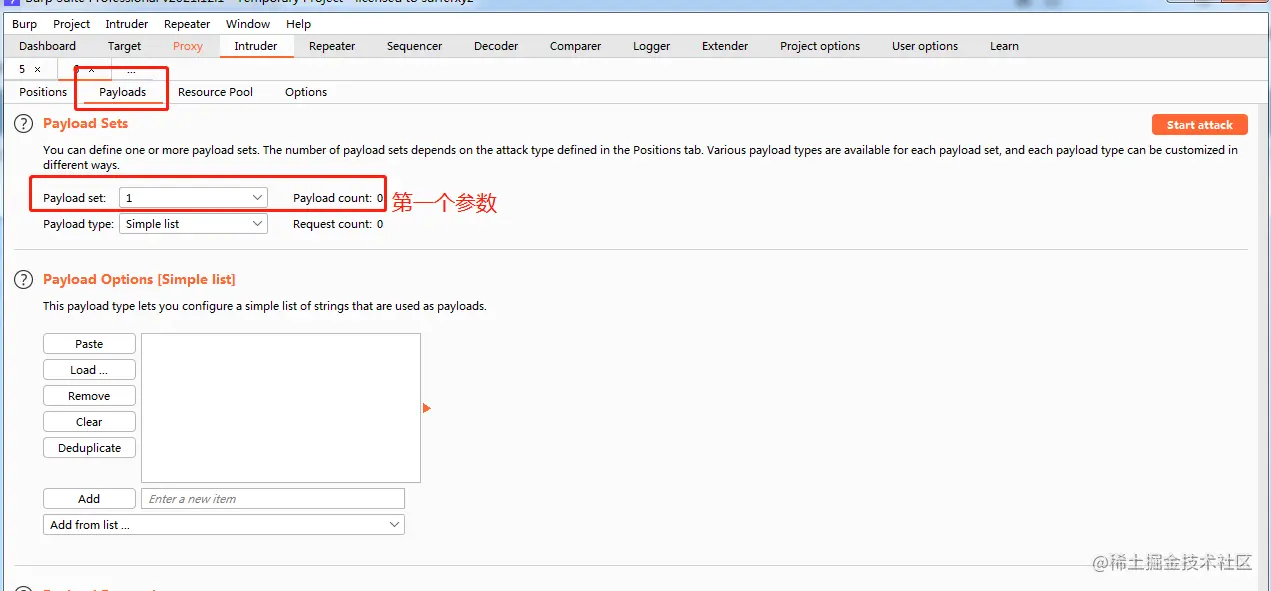Screen dimensions: 1271x591
Task: Click the Clear button
Action: pos(89,422)
